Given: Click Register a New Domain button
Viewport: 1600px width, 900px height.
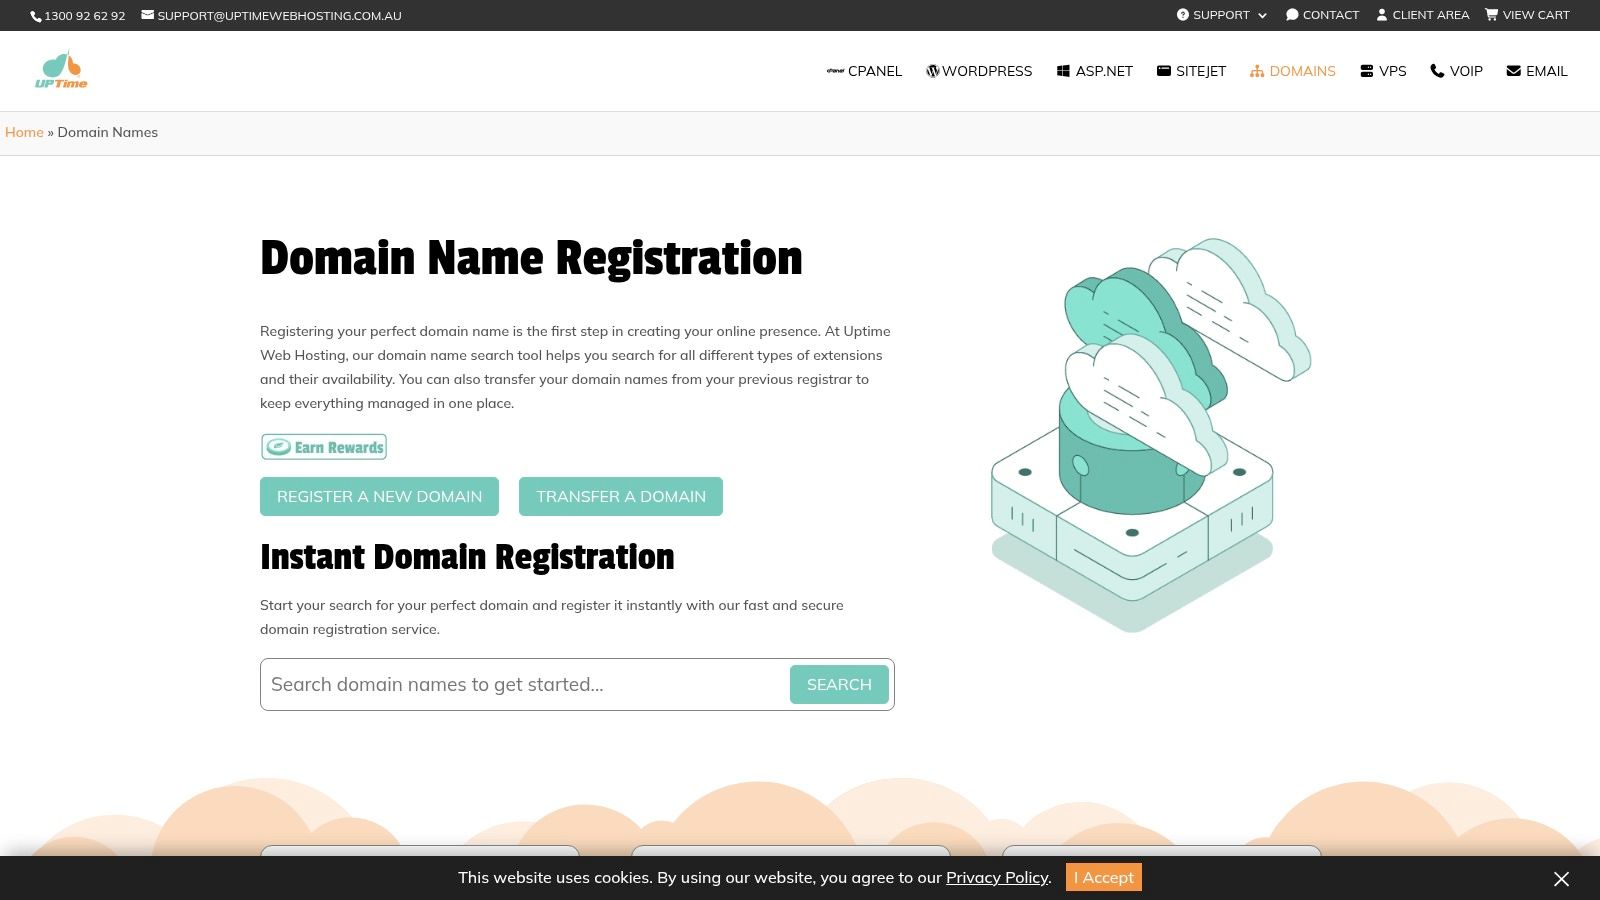Looking at the screenshot, I should pos(379,496).
